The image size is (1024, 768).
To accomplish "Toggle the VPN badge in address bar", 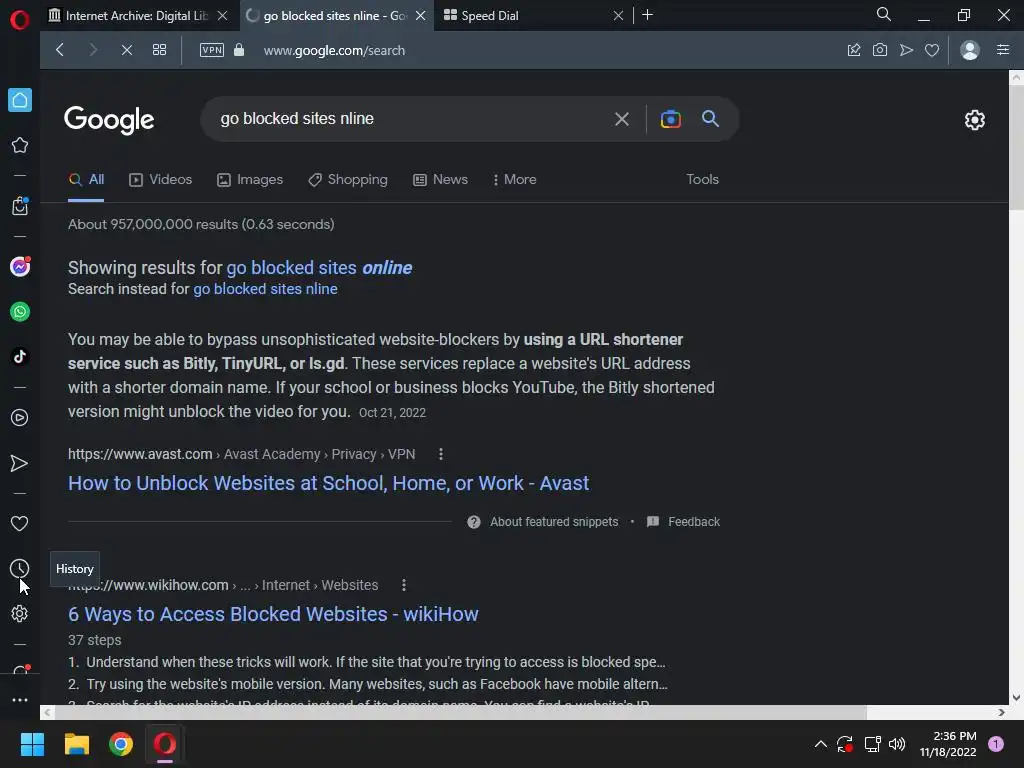I will pos(212,50).
